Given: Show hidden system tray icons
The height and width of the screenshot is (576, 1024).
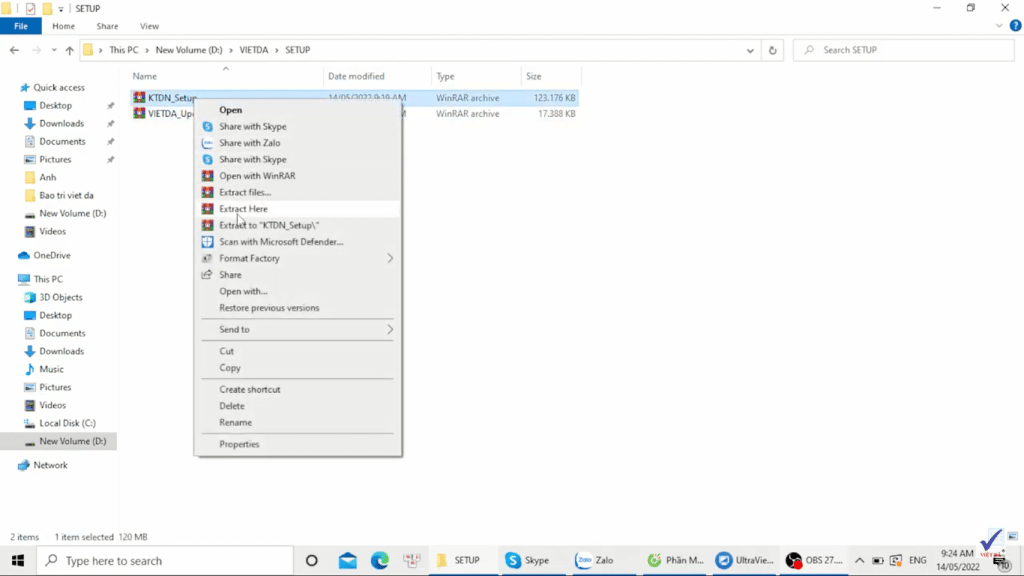Looking at the screenshot, I should (x=859, y=560).
